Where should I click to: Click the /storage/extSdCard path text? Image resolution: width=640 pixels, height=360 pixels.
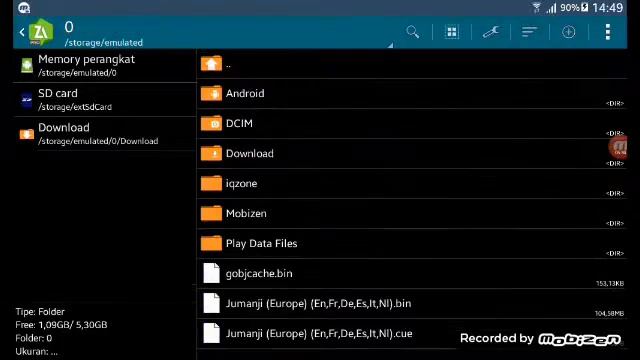(75, 107)
